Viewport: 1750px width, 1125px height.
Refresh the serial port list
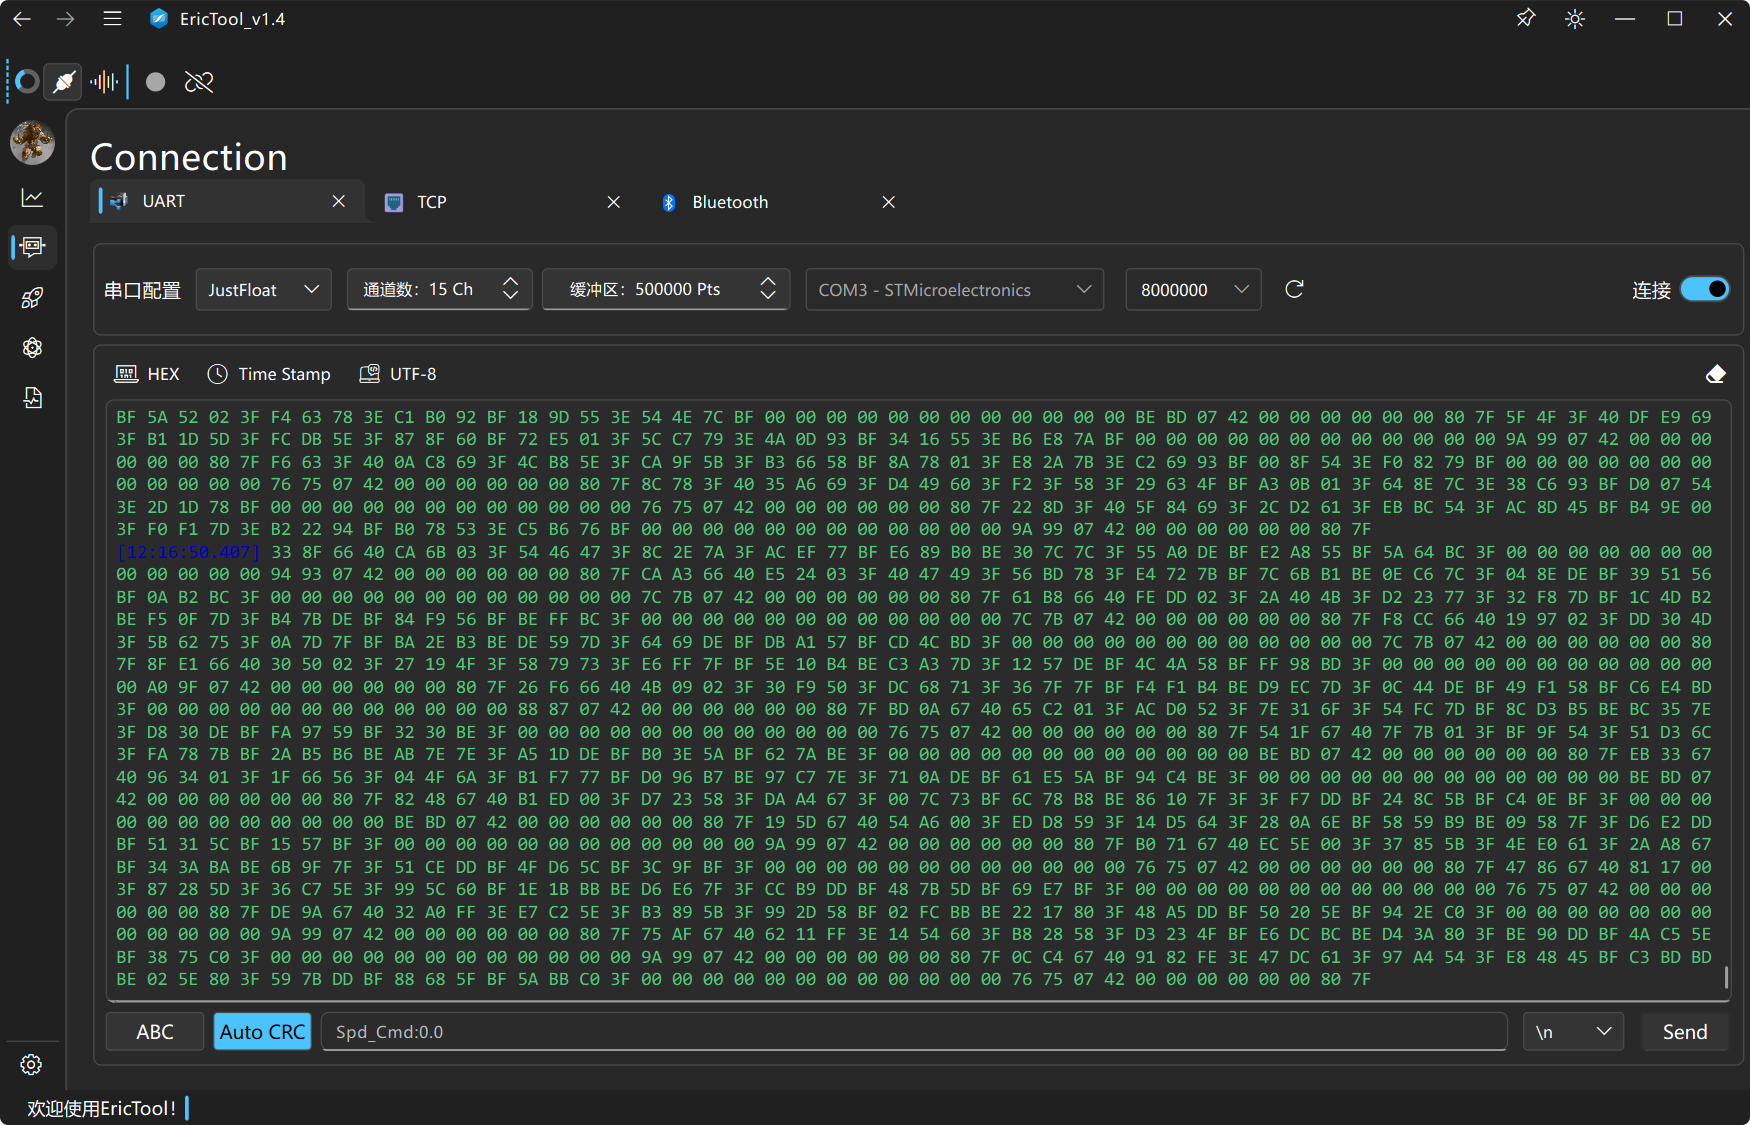(x=1294, y=290)
